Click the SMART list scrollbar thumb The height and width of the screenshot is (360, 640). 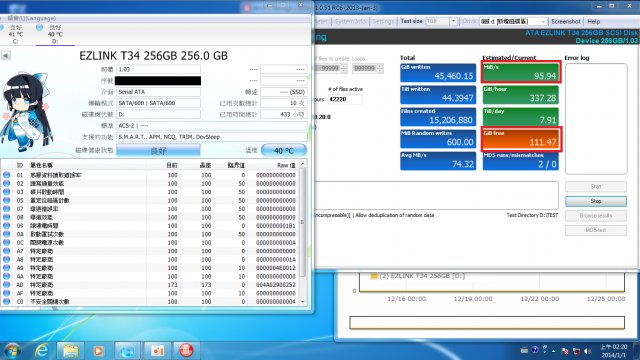click(302, 222)
